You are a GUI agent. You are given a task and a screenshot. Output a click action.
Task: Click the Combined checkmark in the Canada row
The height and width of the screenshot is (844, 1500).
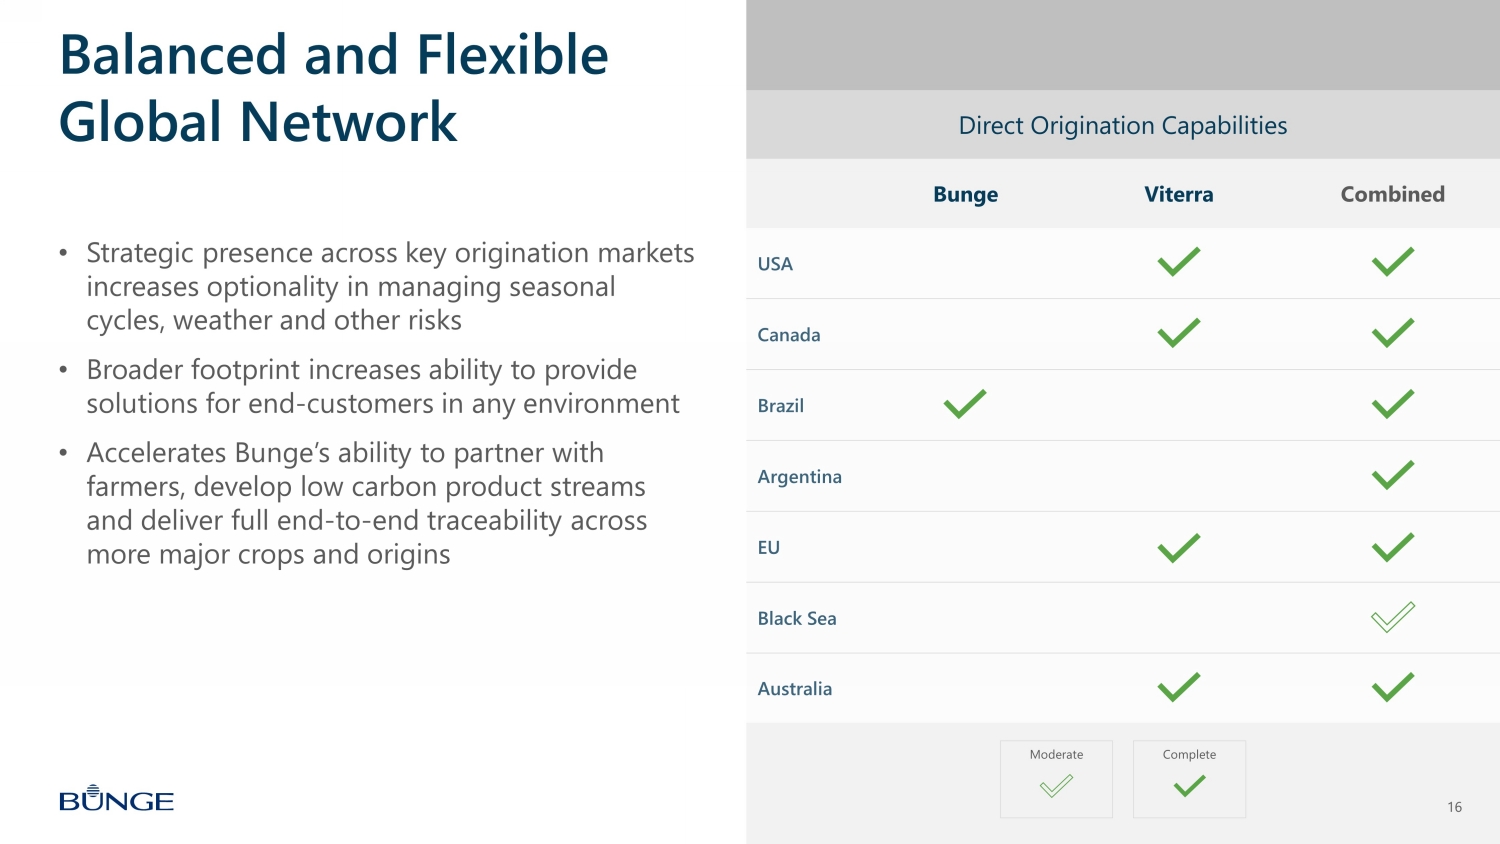pyautogui.click(x=1392, y=333)
